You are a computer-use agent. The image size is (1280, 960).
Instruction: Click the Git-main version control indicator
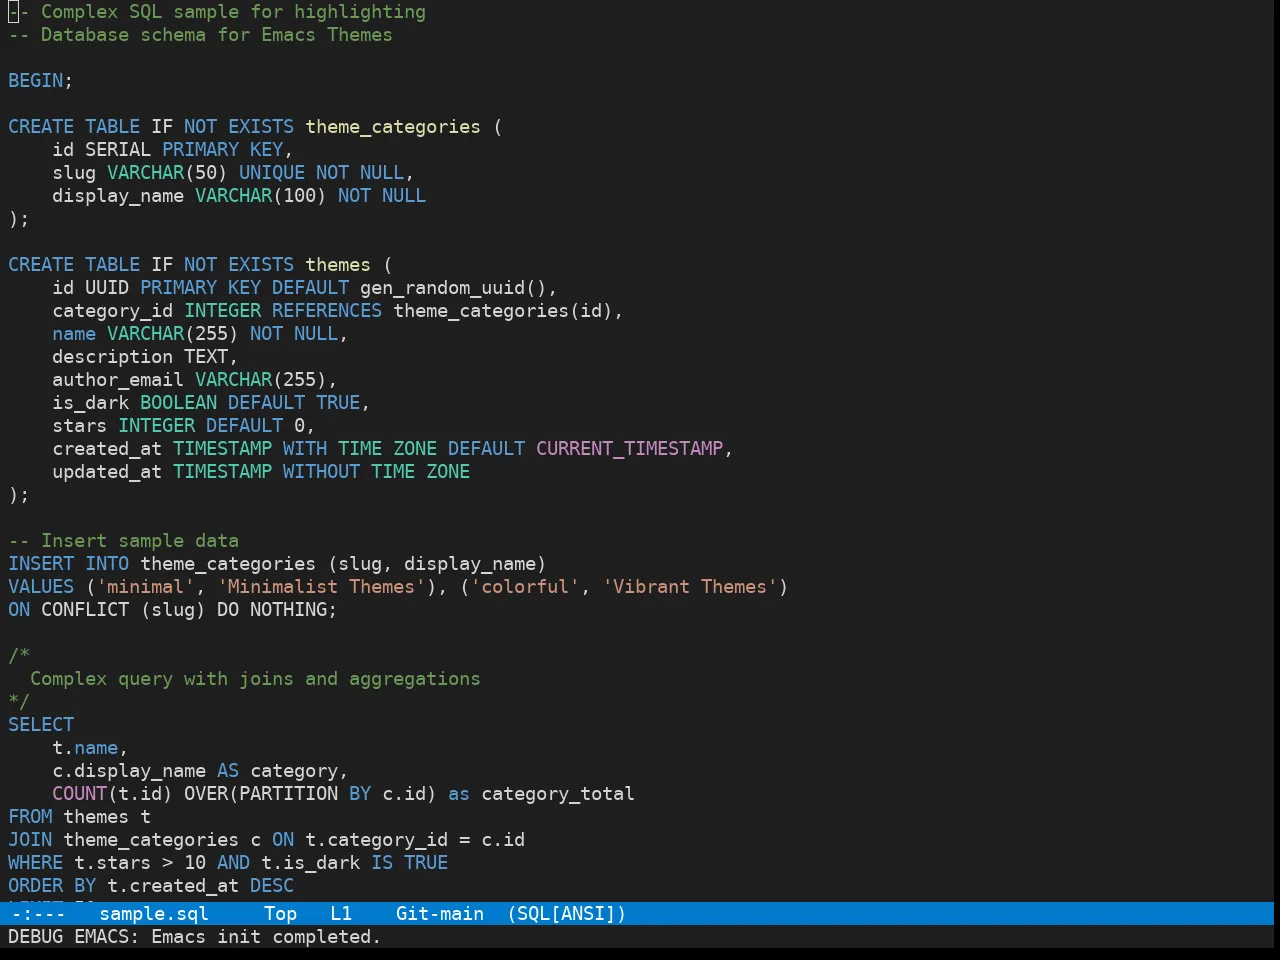click(440, 914)
